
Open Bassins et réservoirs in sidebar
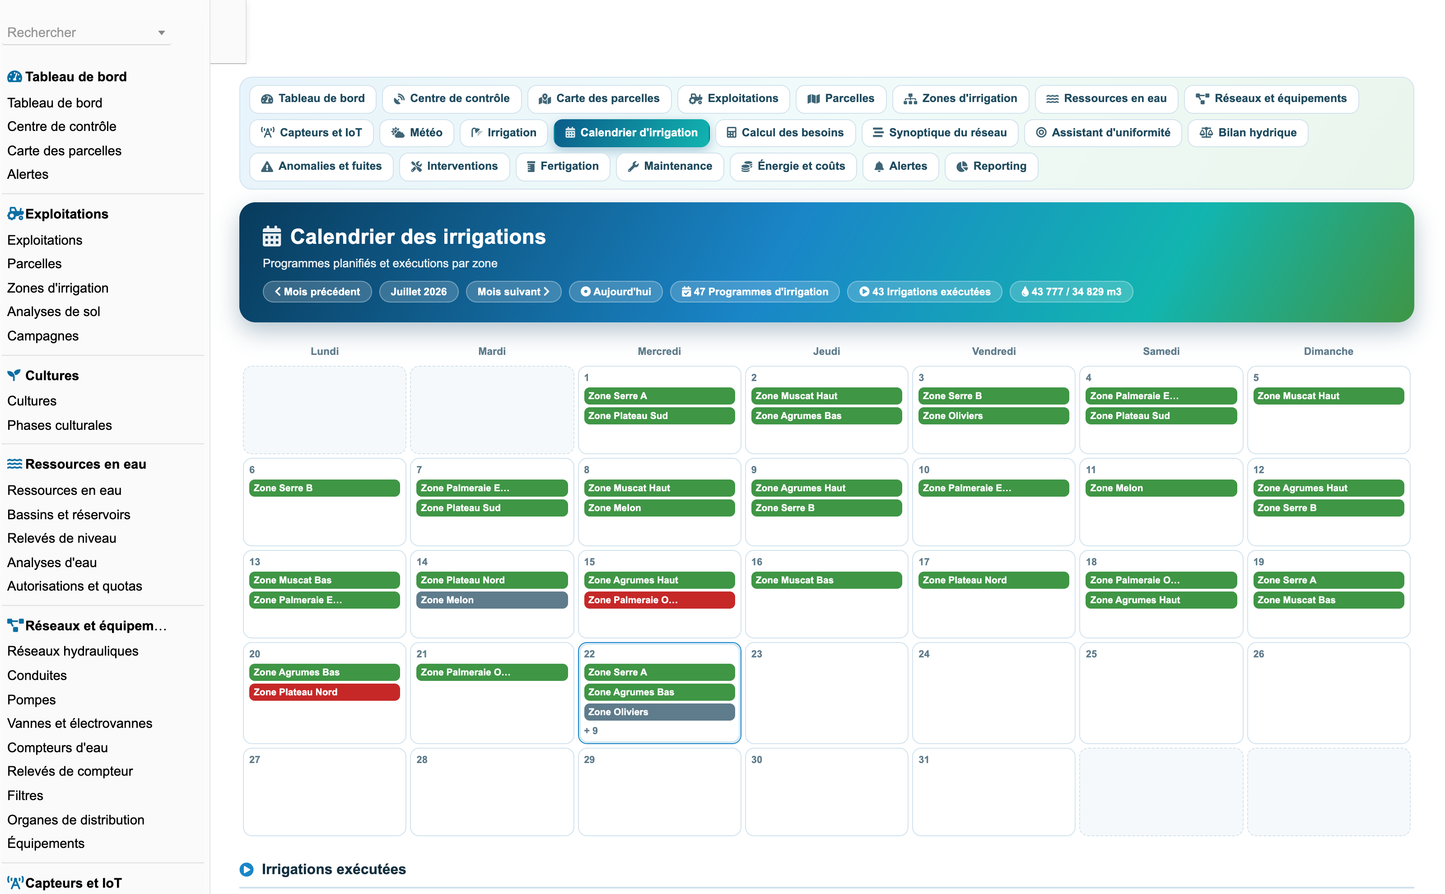coord(69,515)
